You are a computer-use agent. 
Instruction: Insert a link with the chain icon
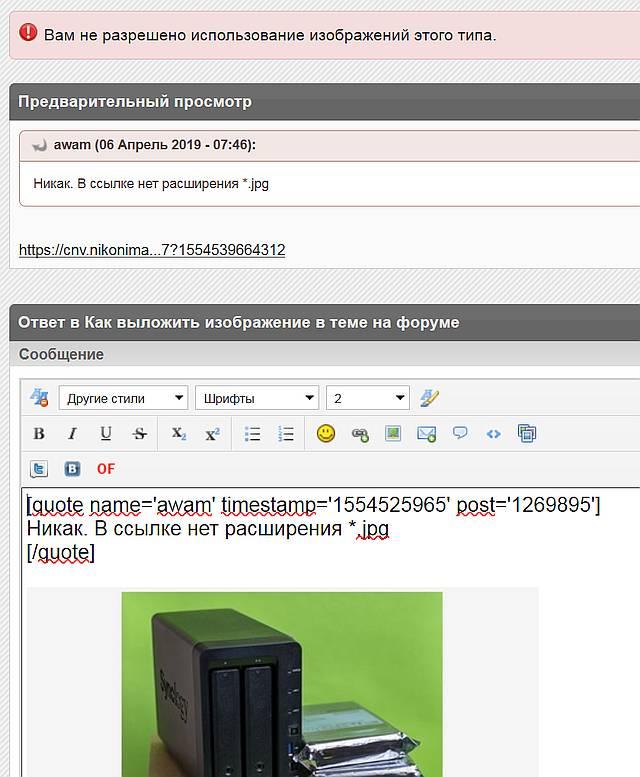pos(360,435)
